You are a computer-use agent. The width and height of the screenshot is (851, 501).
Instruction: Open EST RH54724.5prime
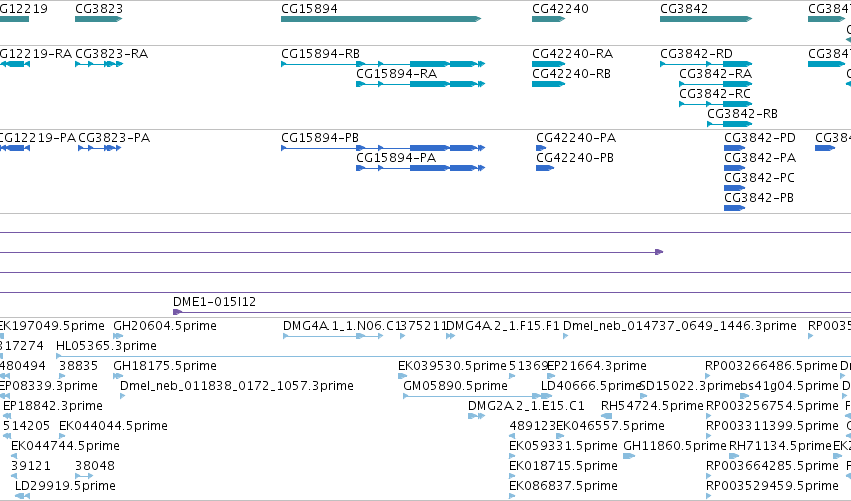coord(652,406)
